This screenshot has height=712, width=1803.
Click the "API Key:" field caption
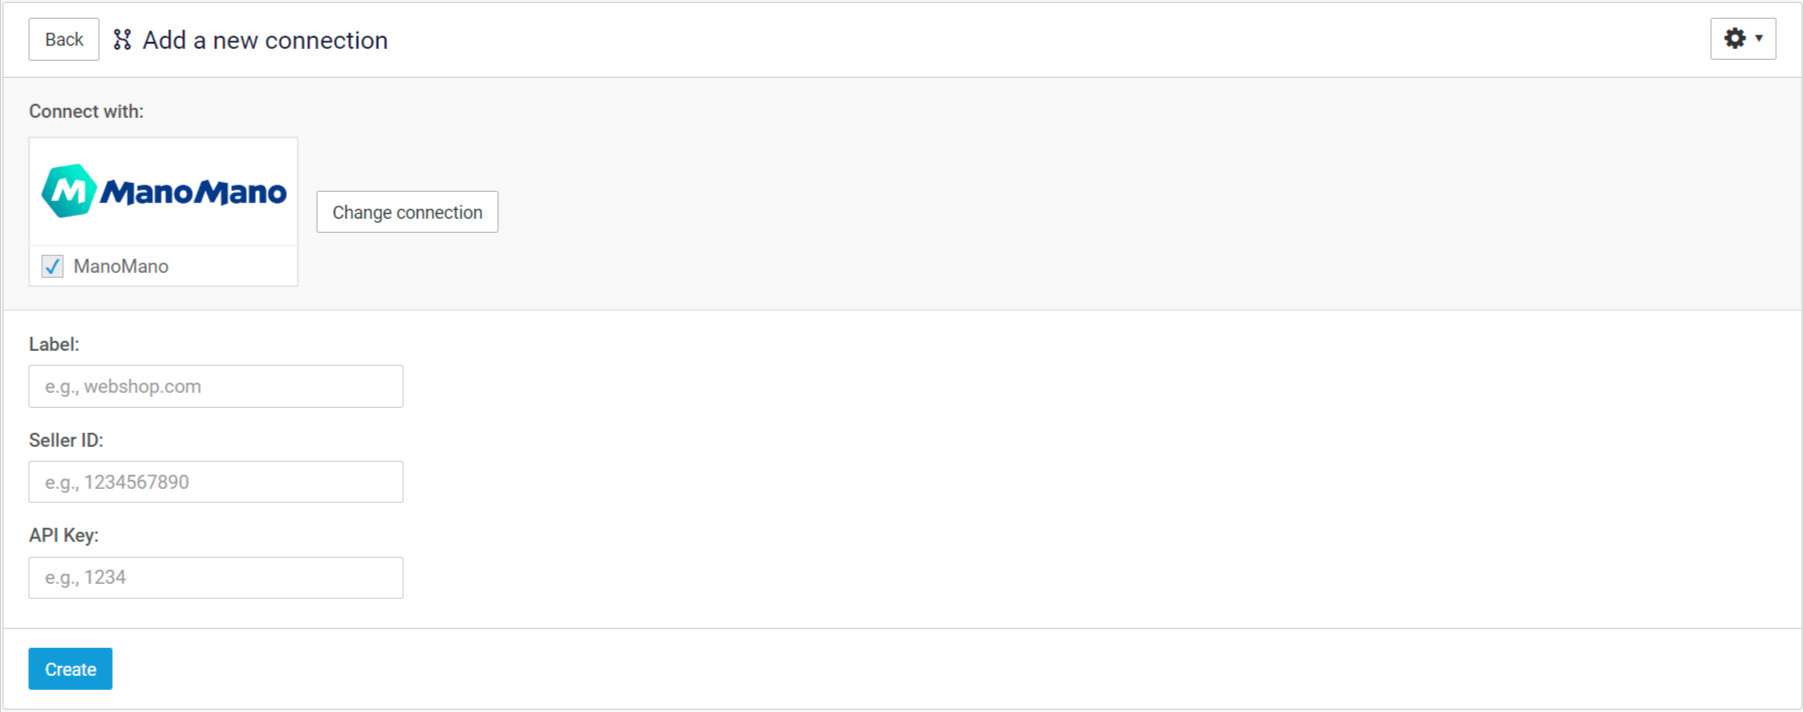(64, 535)
